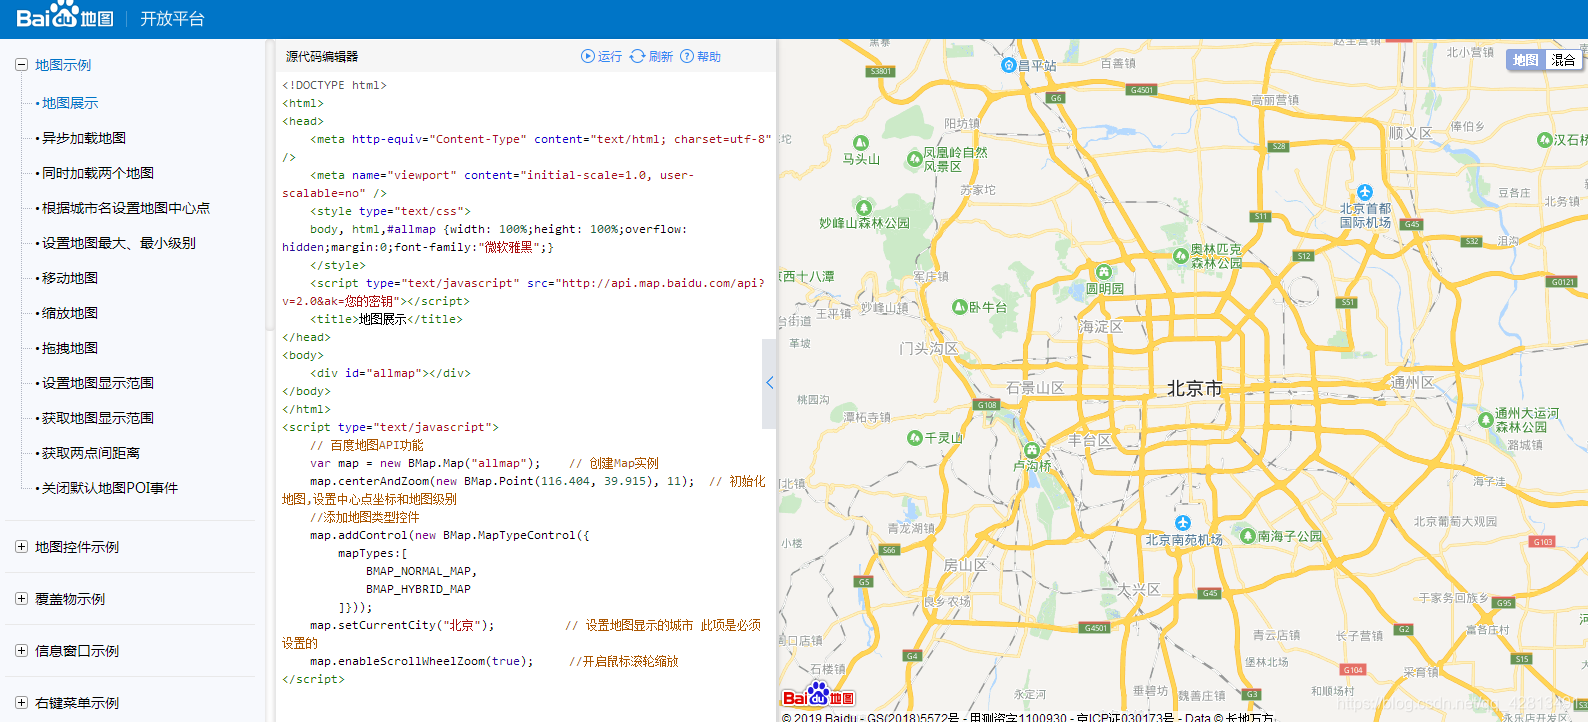Select the 地图展示 example
The width and height of the screenshot is (1588, 722).
[70, 103]
